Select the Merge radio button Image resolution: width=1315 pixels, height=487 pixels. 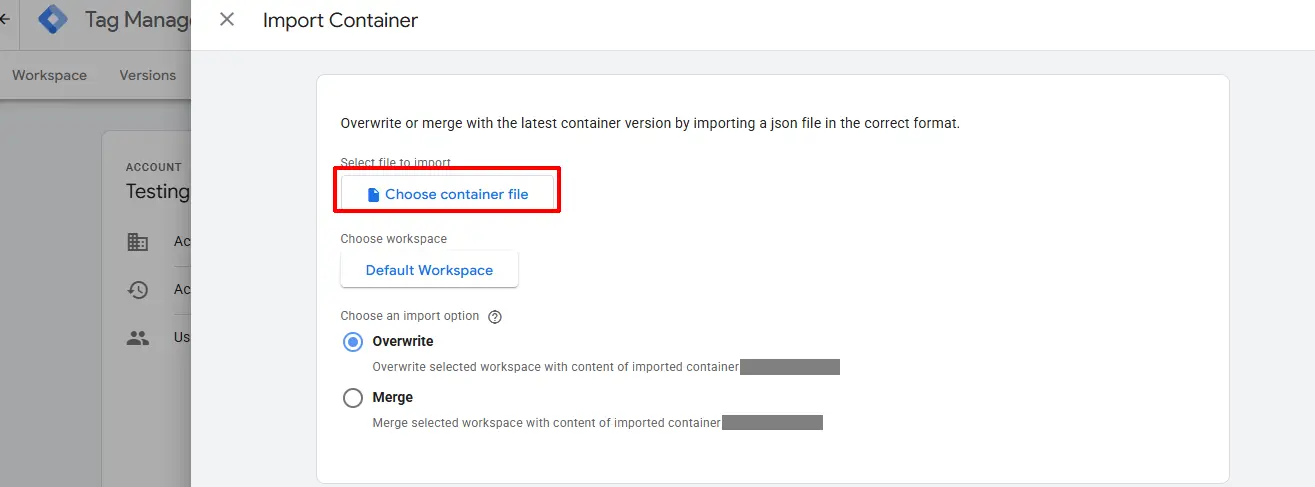coord(353,398)
